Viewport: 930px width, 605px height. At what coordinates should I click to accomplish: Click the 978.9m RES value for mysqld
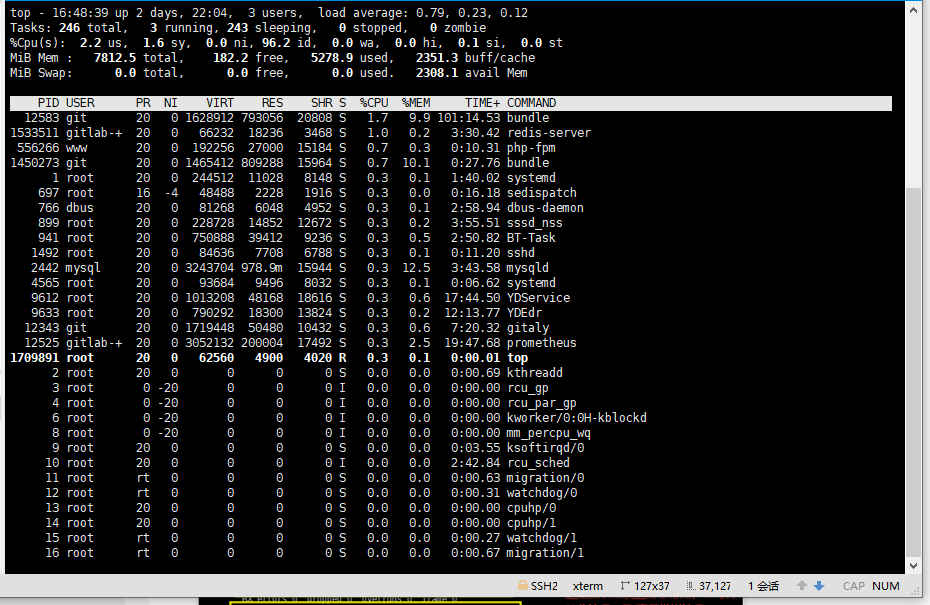point(262,268)
